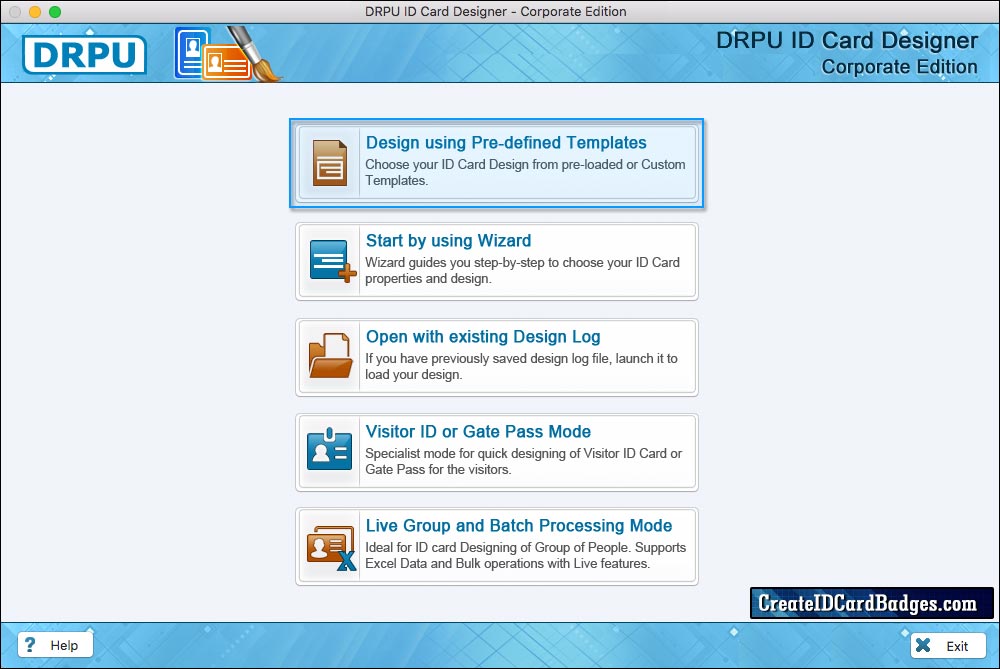1000x669 pixels.
Task: Click 'Choose your ID Card Design' description text
Action: coord(525,172)
